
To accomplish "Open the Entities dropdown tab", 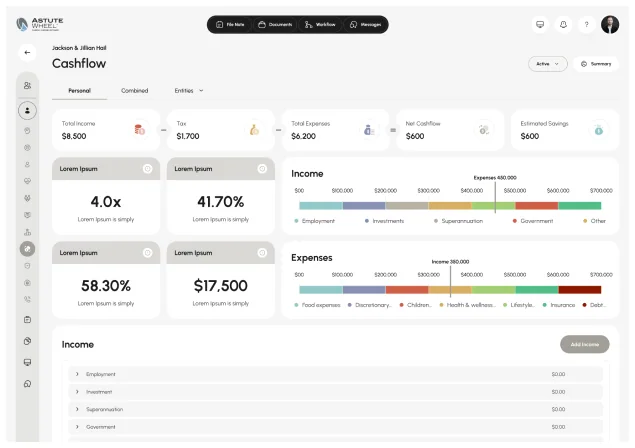I will coord(189,91).
